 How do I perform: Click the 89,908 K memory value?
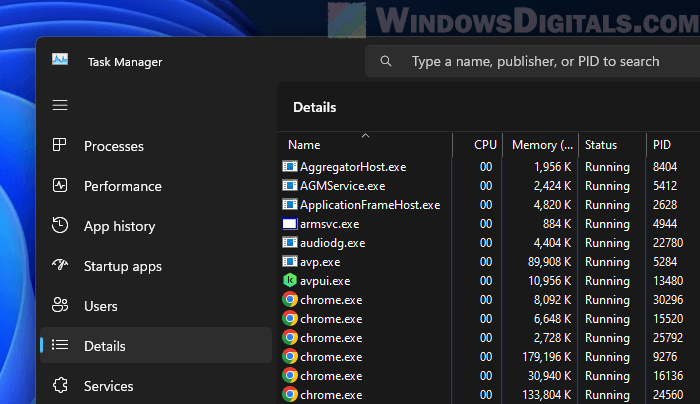click(x=550, y=262)
